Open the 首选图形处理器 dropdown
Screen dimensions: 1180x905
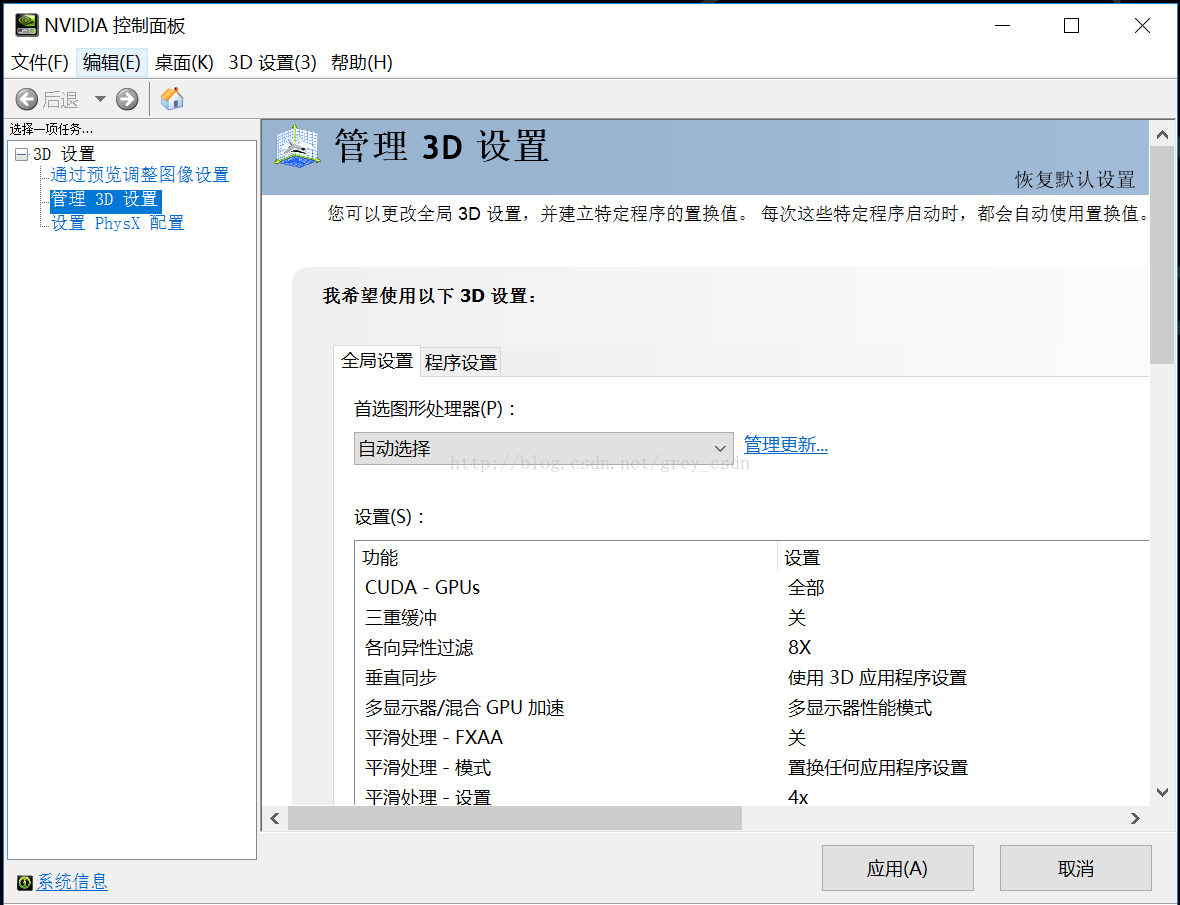click(x=543, y=448)
